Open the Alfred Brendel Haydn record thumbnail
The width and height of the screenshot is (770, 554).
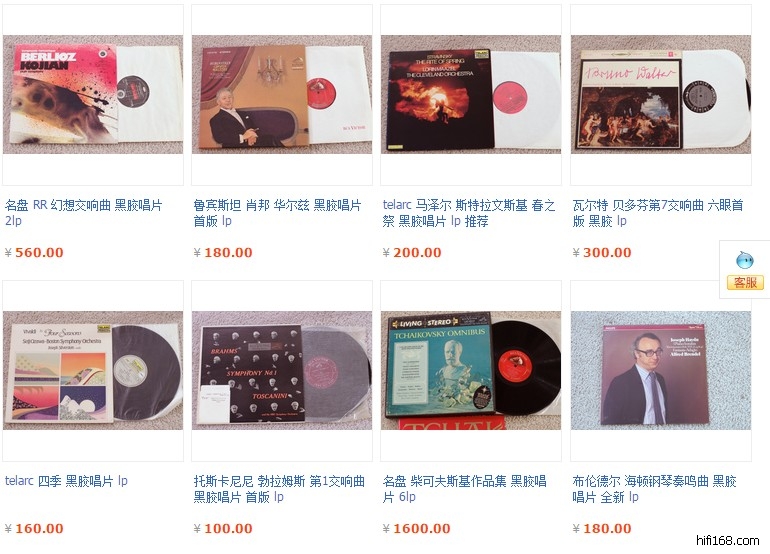(661, 370)
